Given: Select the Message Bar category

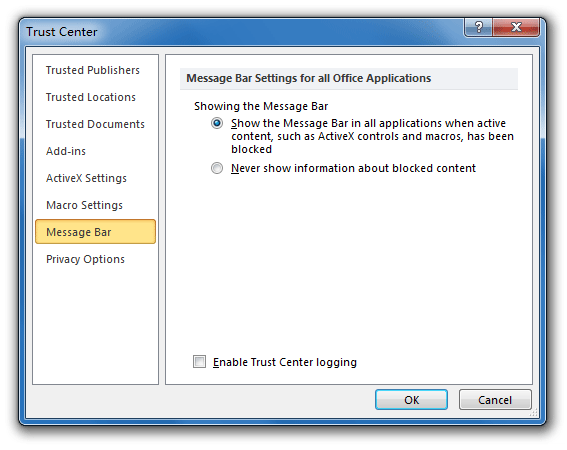Looking at the screenshot, I should (x=95, y=232).
